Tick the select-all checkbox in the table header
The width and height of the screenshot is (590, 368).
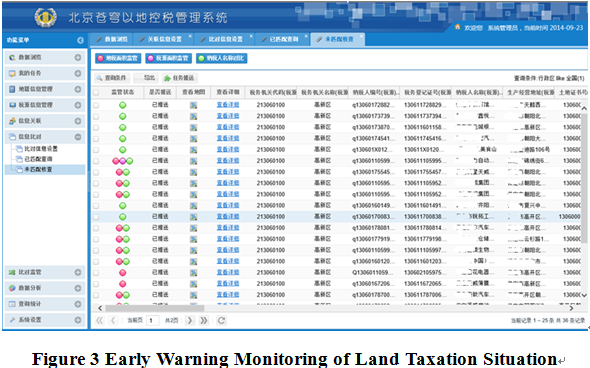(96, 93)
